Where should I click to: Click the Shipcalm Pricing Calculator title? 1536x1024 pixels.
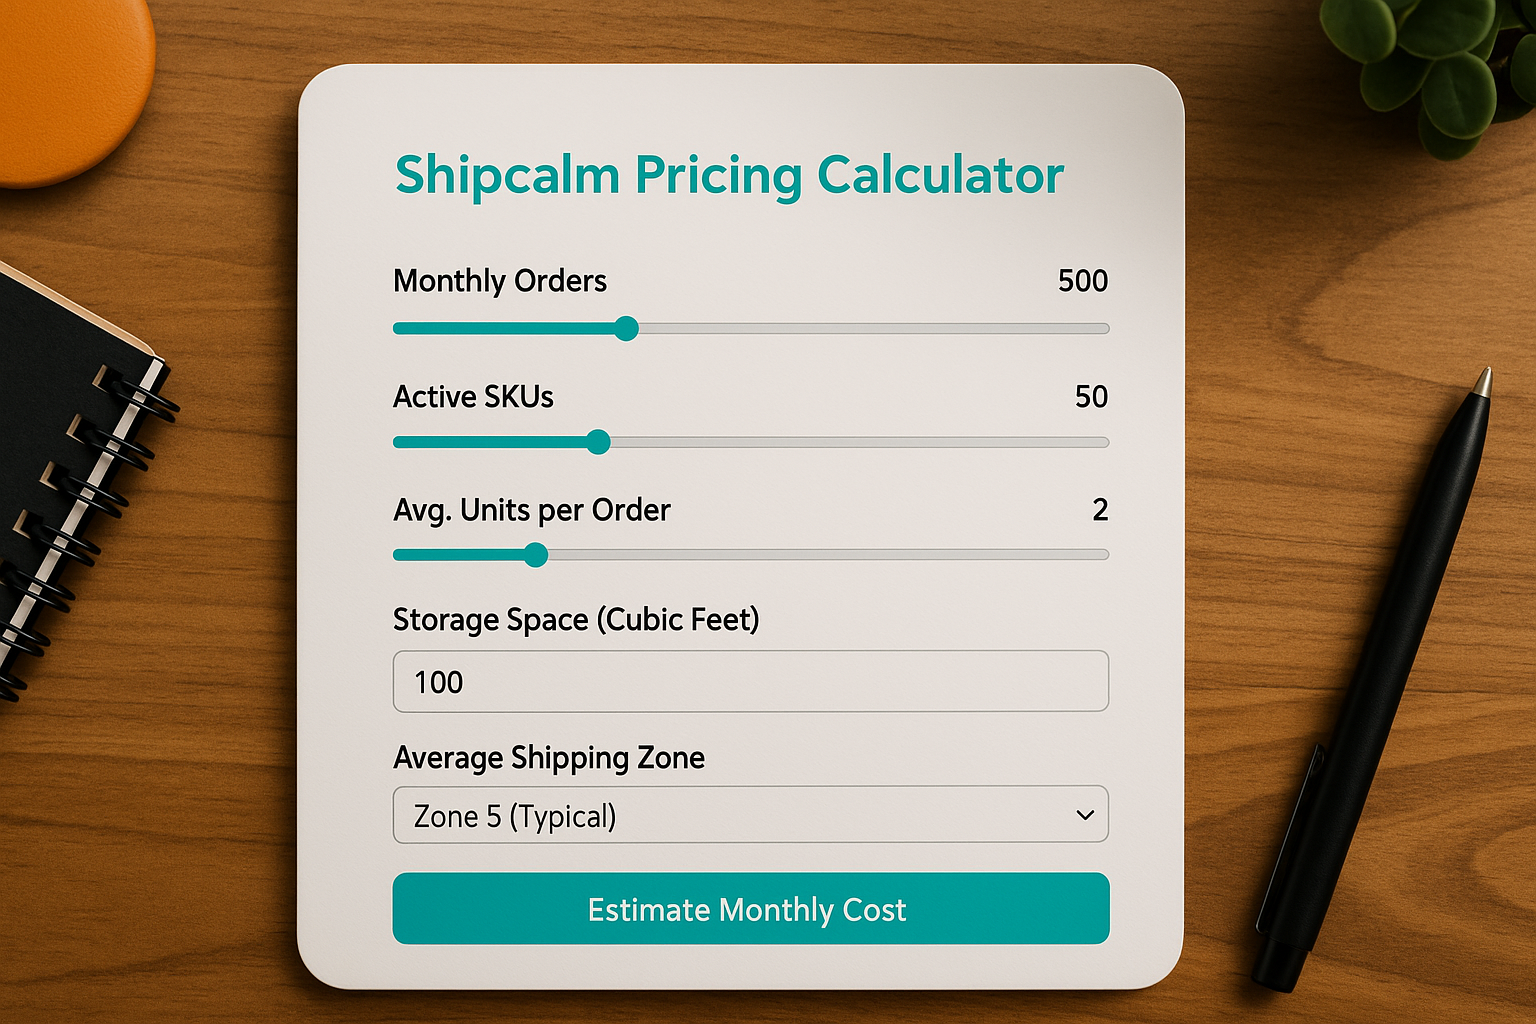point(729,176)
